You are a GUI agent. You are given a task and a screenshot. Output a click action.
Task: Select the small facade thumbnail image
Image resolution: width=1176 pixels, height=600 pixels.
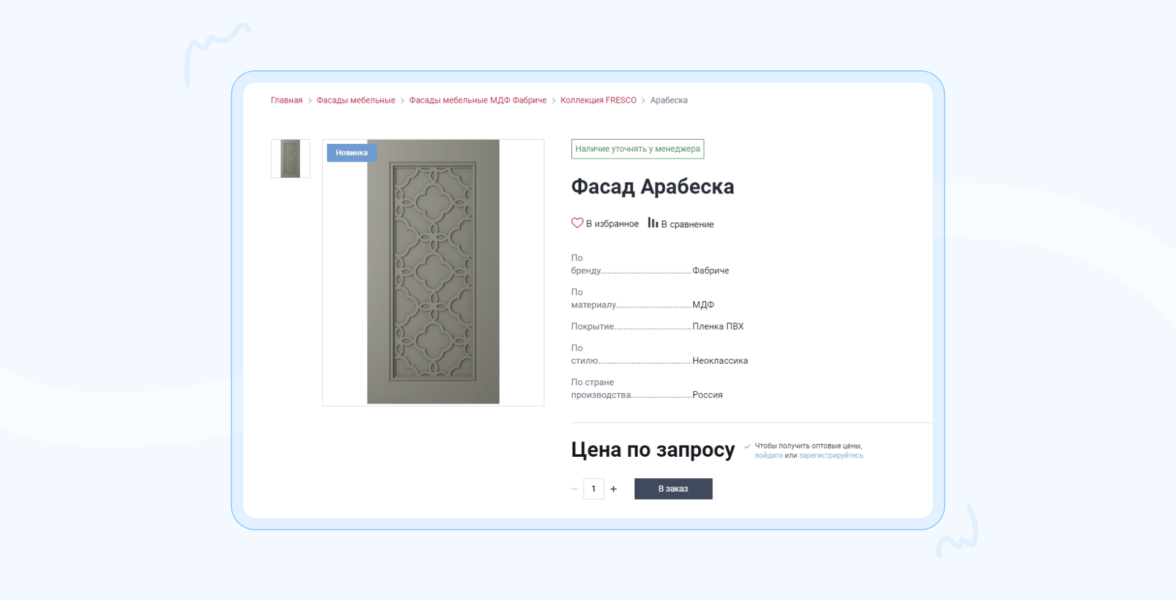290,159
